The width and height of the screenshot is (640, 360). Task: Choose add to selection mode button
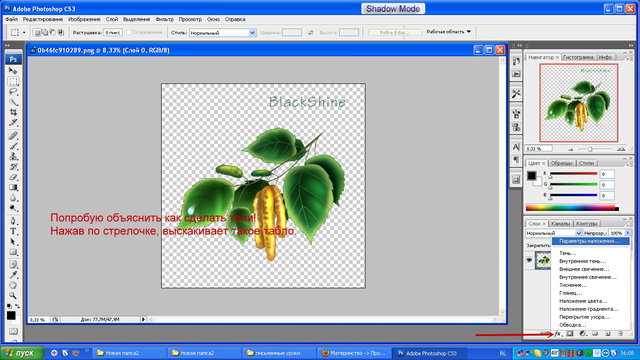[x=44, y=32]
